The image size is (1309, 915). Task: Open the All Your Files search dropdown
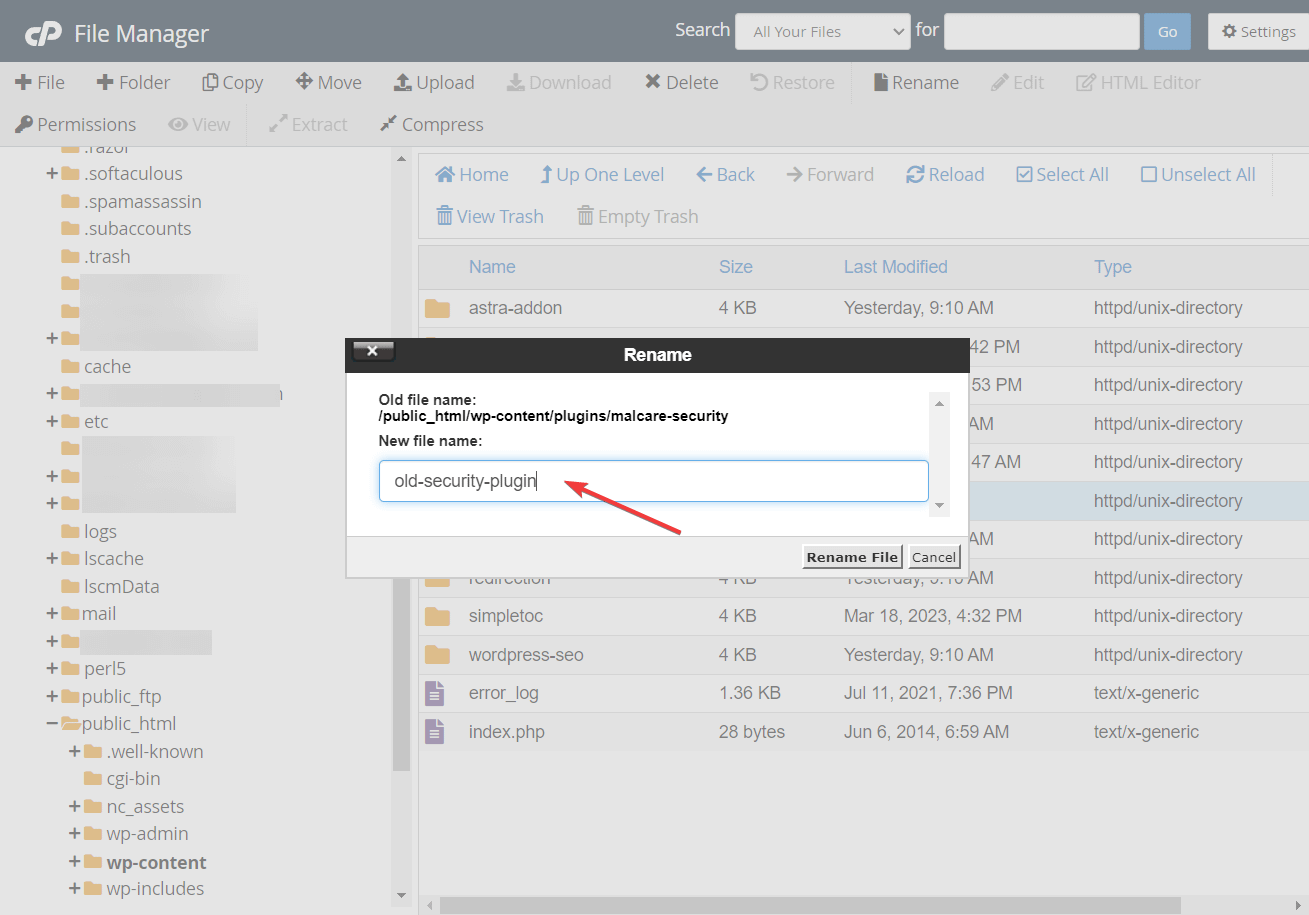coord(822,31)
